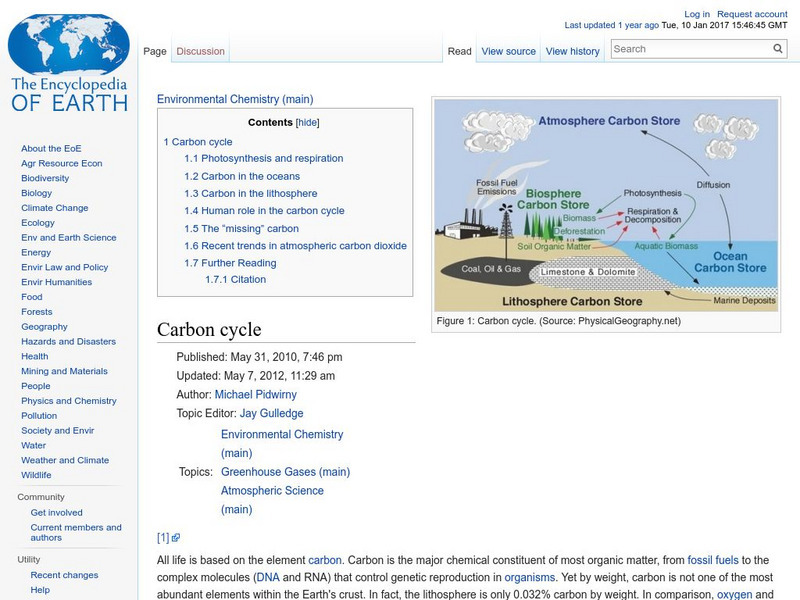
Task: Open About the EoE in sidebar
Action: (x=51, y=148)
